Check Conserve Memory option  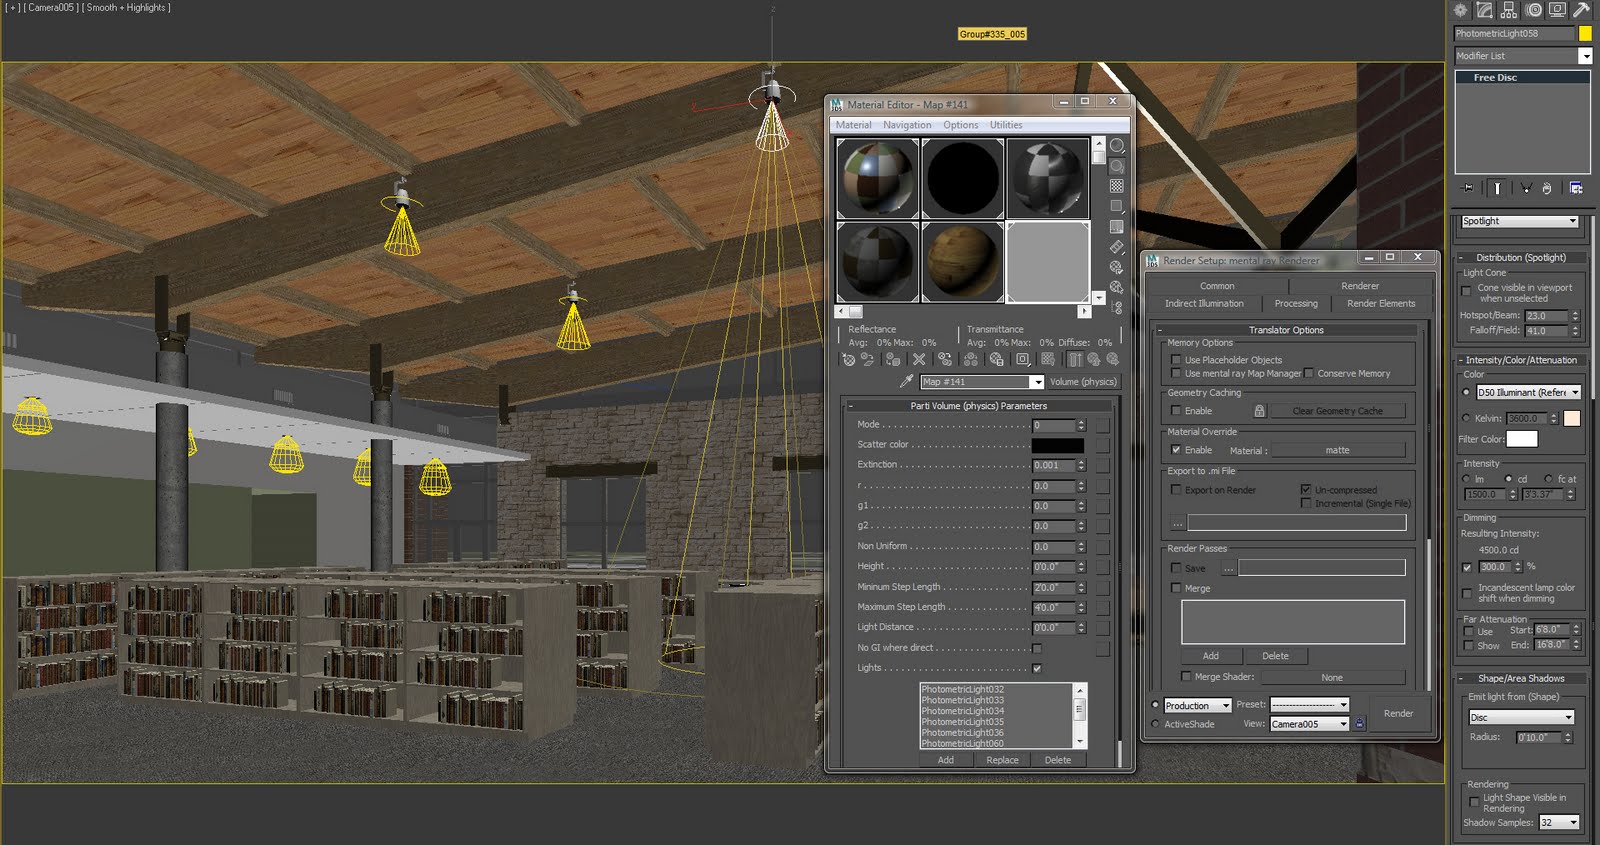coord(1308,373)
